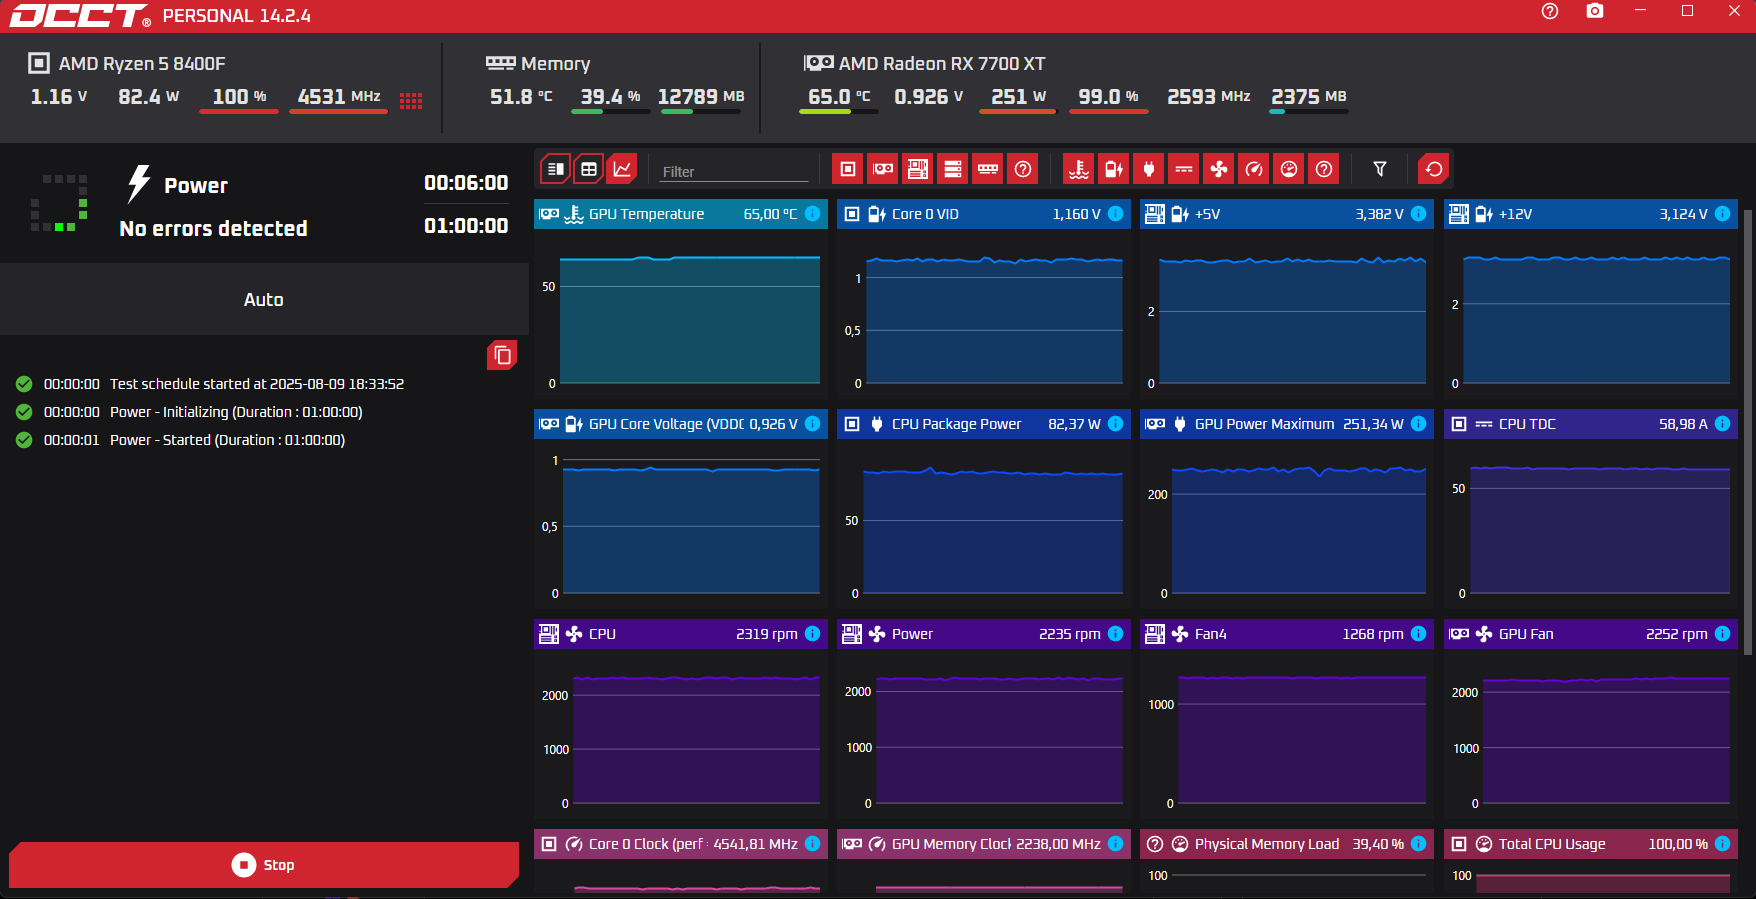Viewport: 1756px width, 899px height.
Task: Open info for CPU Package Power graph
Action: (x=1115, y=424)
